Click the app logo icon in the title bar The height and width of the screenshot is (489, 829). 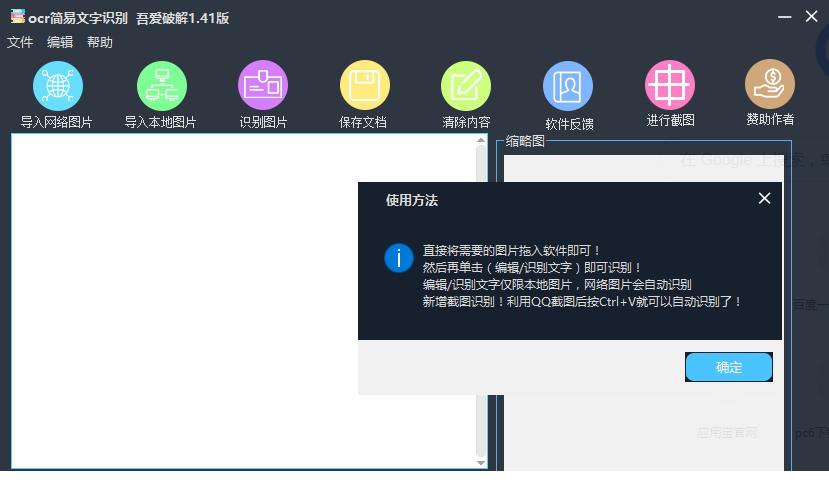pos(17,16)
